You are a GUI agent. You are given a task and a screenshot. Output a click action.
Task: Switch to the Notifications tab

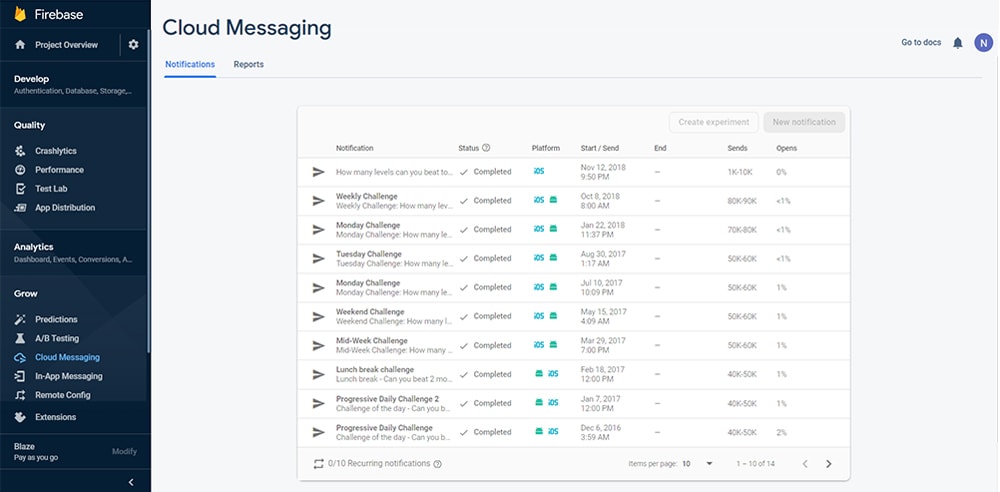coord(190,64)
